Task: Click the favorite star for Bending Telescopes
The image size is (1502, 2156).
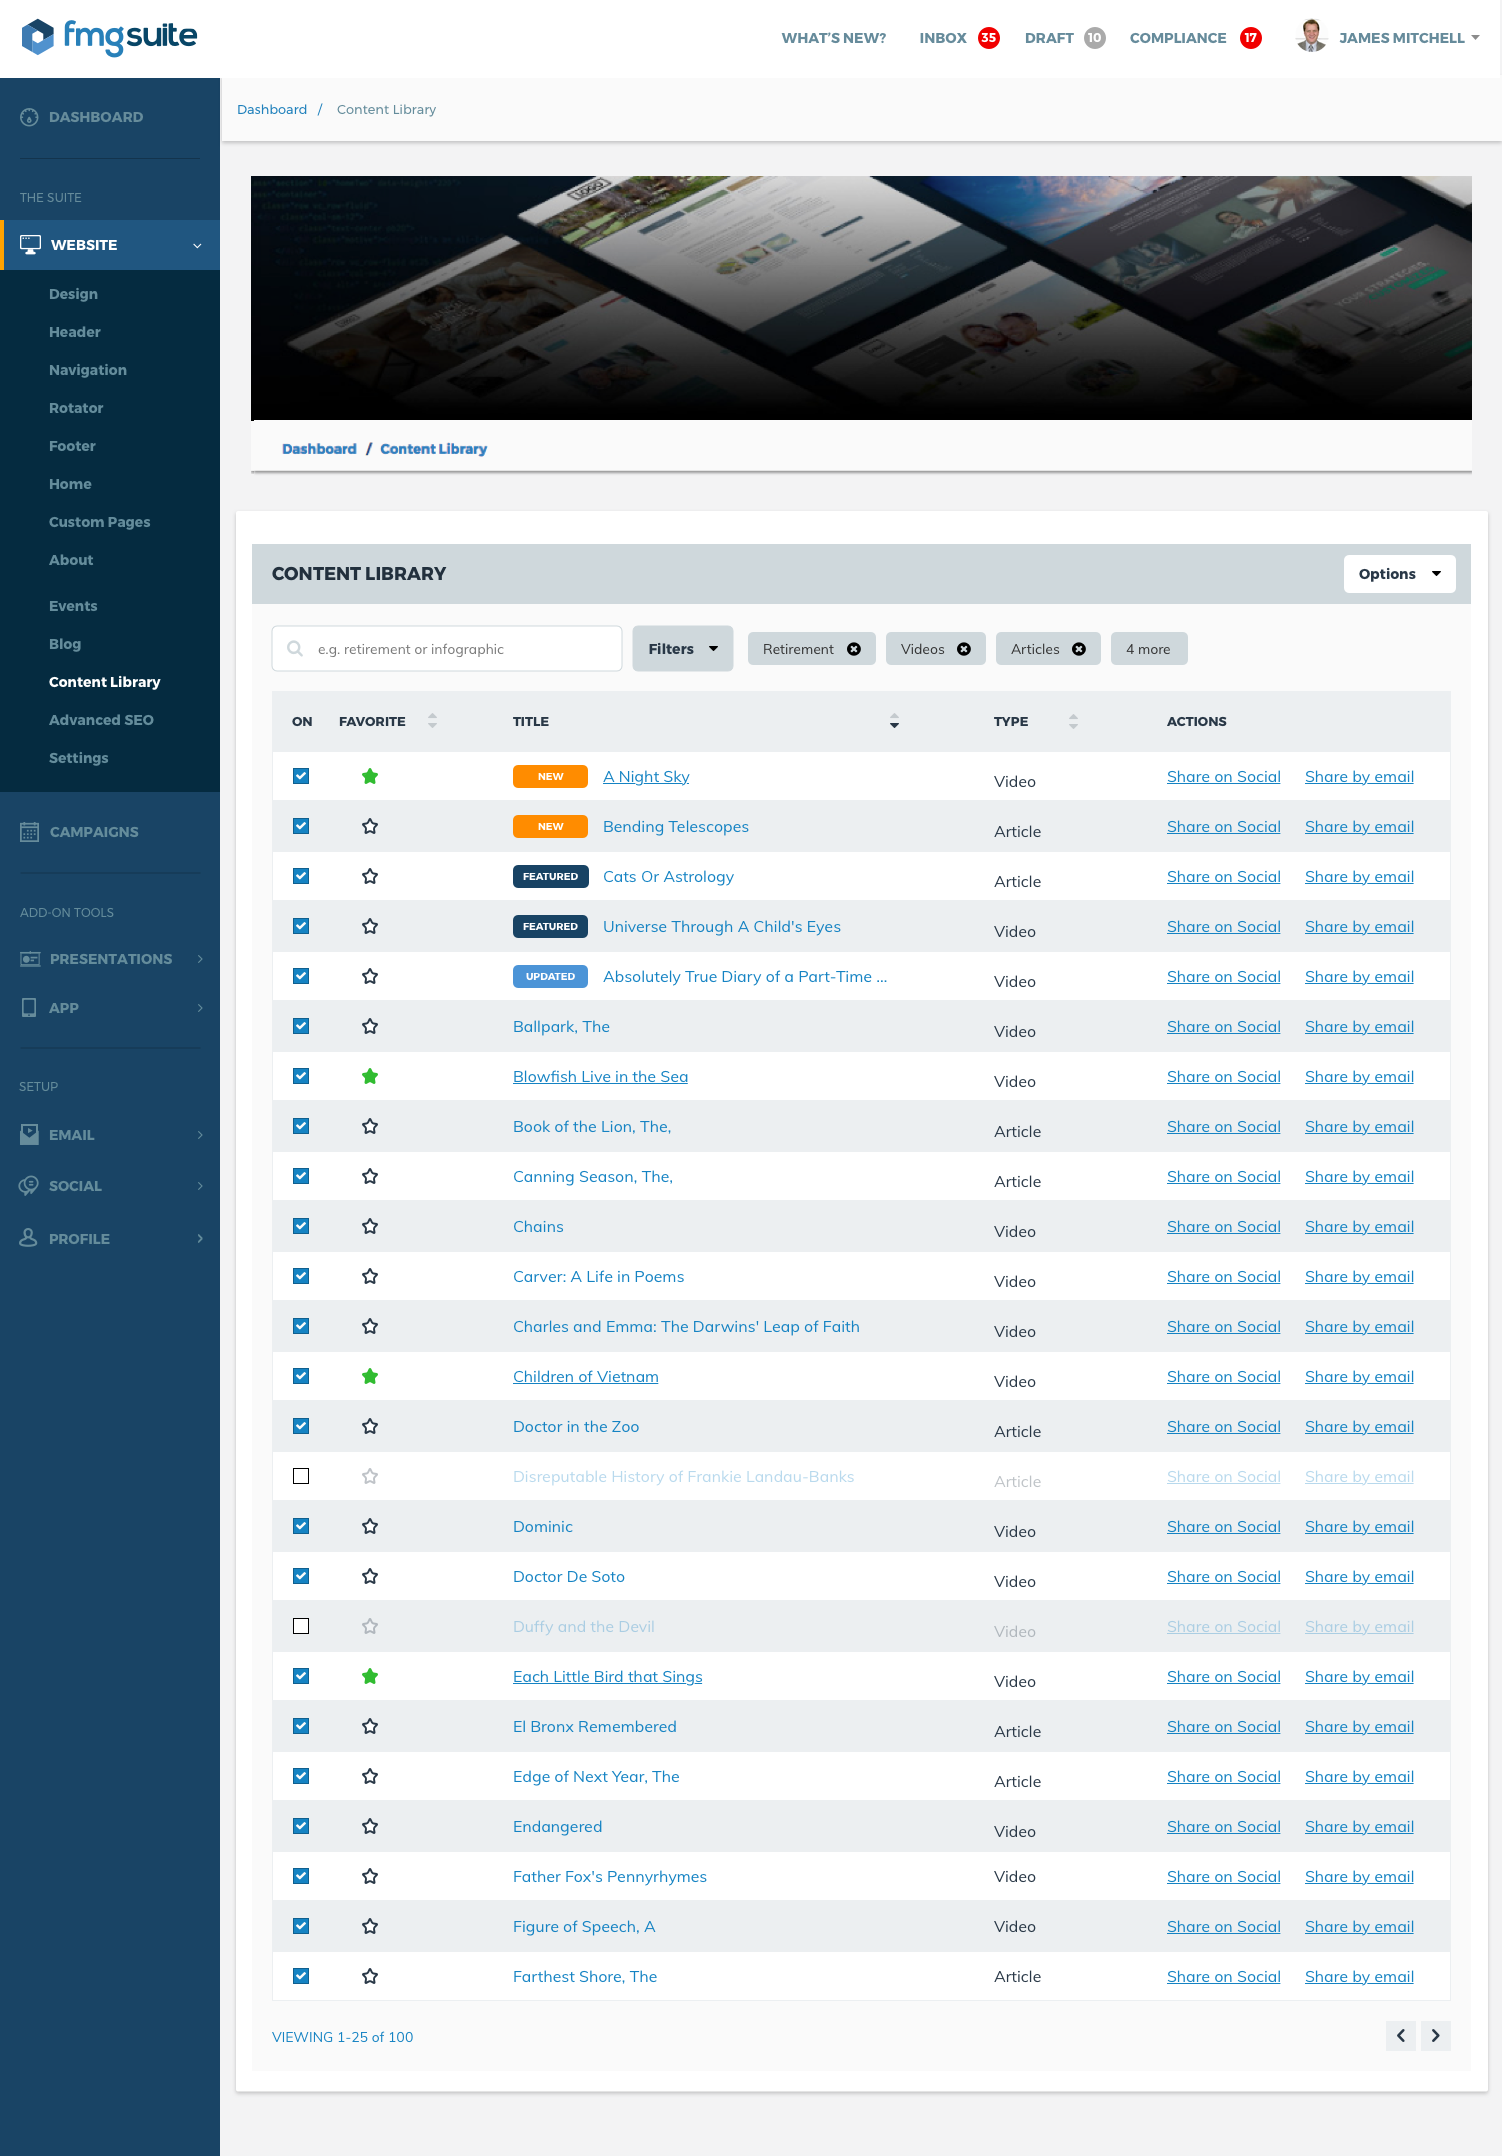Action: 370,826
